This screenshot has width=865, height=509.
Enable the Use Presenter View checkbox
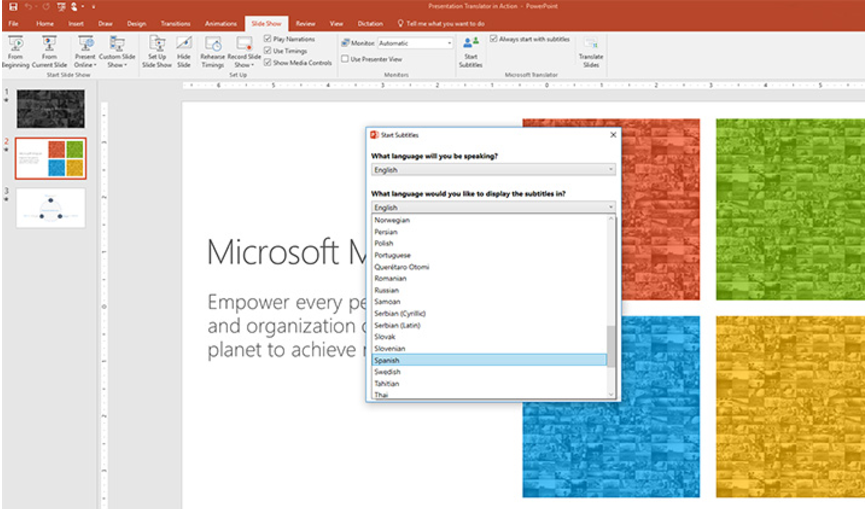click(345, 58)
